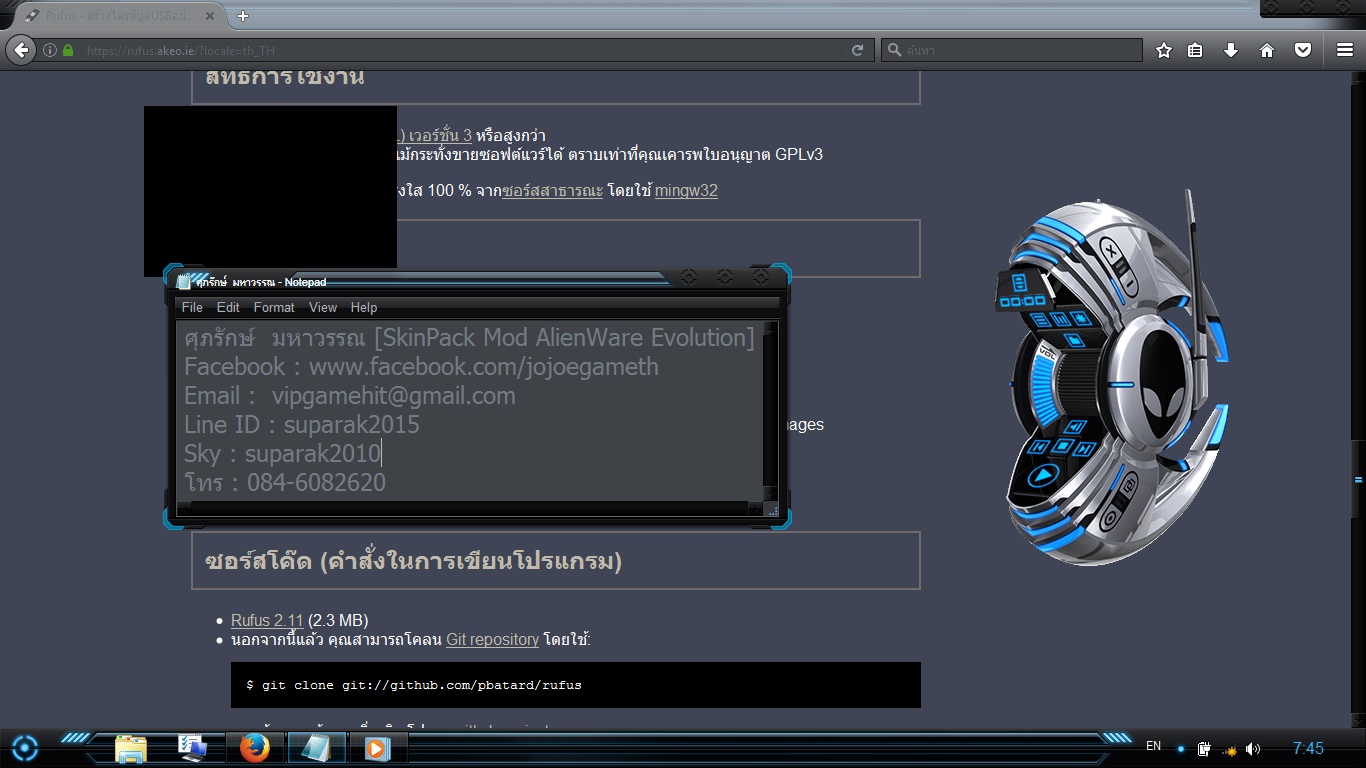1366x768 pixels.
Task: Open Notepad Help menu
Action: [364, 307]
